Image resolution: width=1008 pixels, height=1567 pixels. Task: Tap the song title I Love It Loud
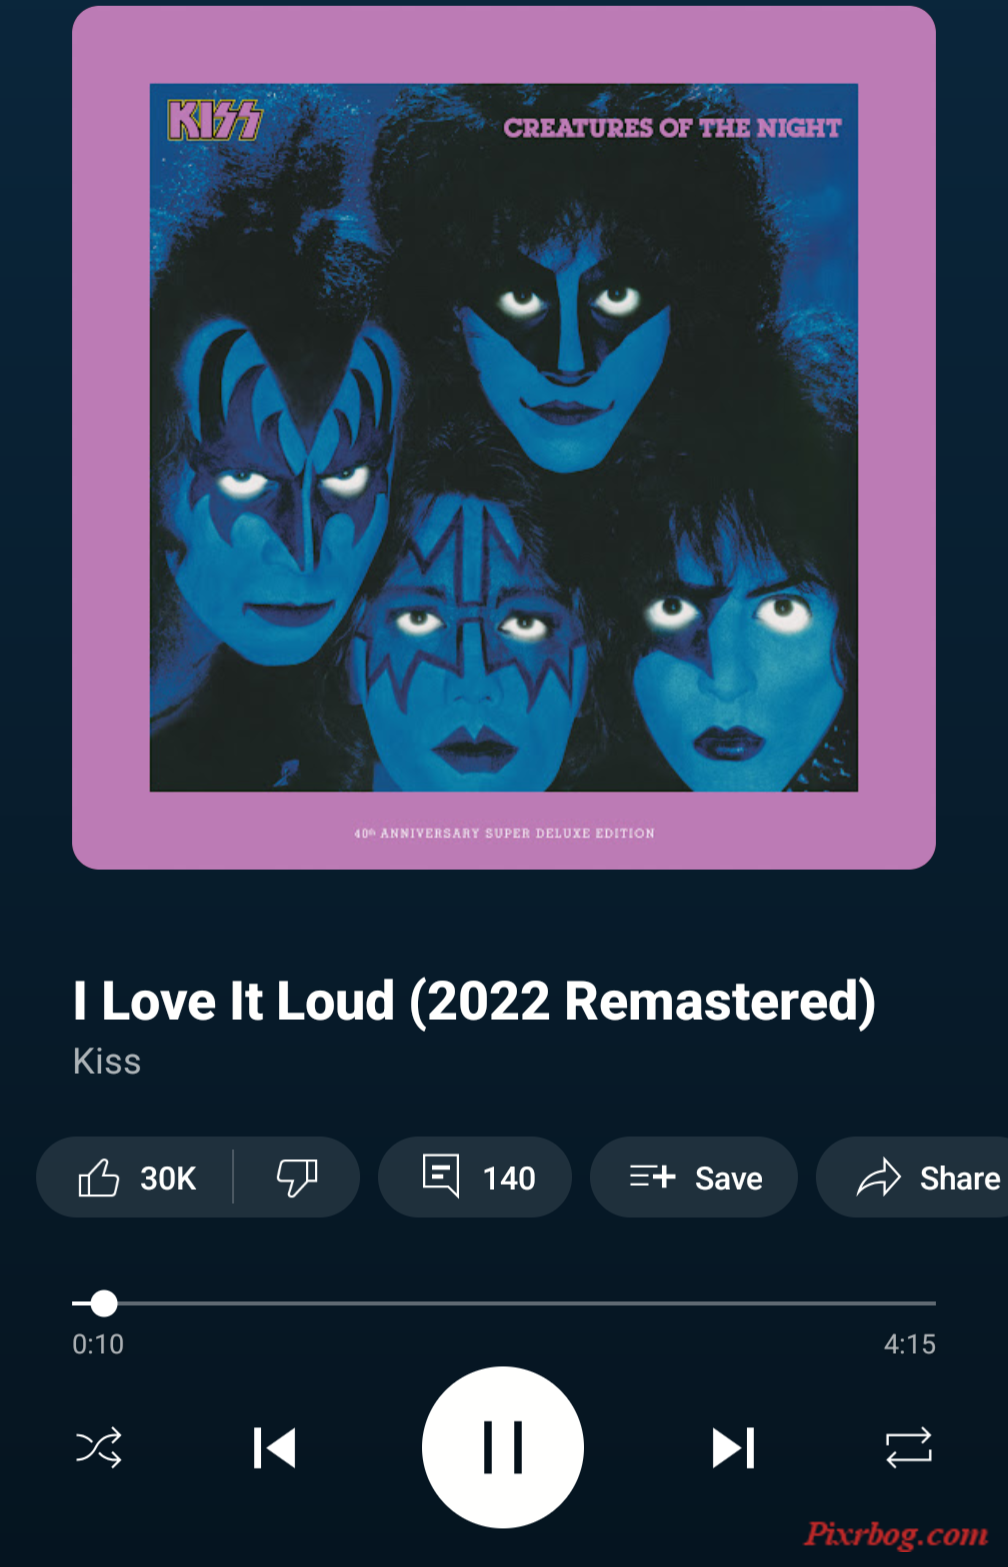pos(474,1001)
